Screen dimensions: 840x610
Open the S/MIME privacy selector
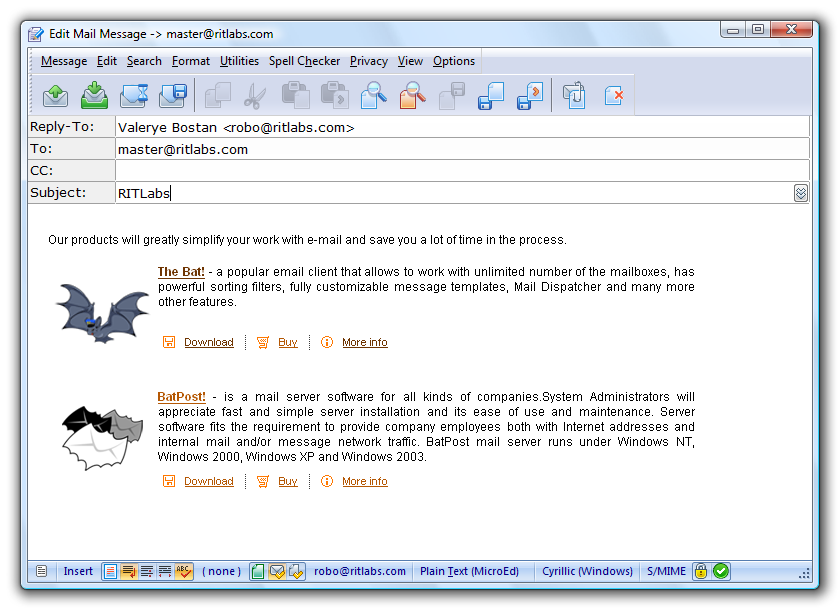click(666, 571)
